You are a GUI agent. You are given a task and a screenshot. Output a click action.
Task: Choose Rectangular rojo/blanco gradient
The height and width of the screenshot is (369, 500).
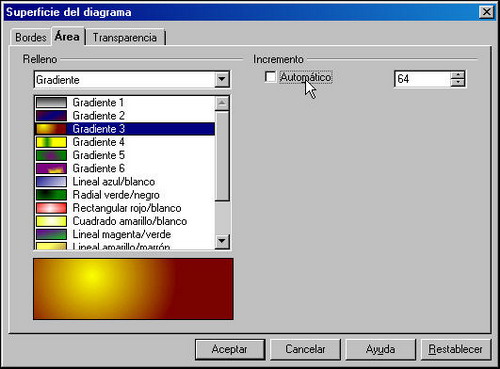click(x=125, y=208)
